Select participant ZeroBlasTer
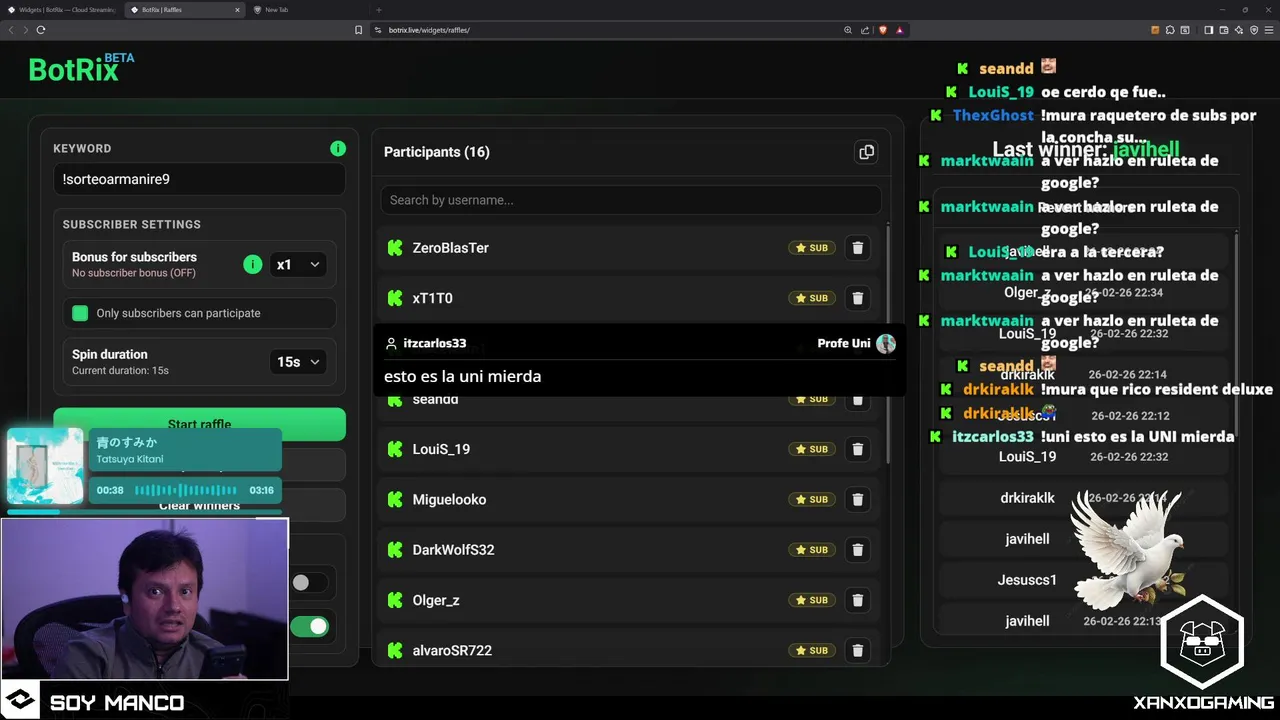The image size is (1280, 720). tap(450, 248)
